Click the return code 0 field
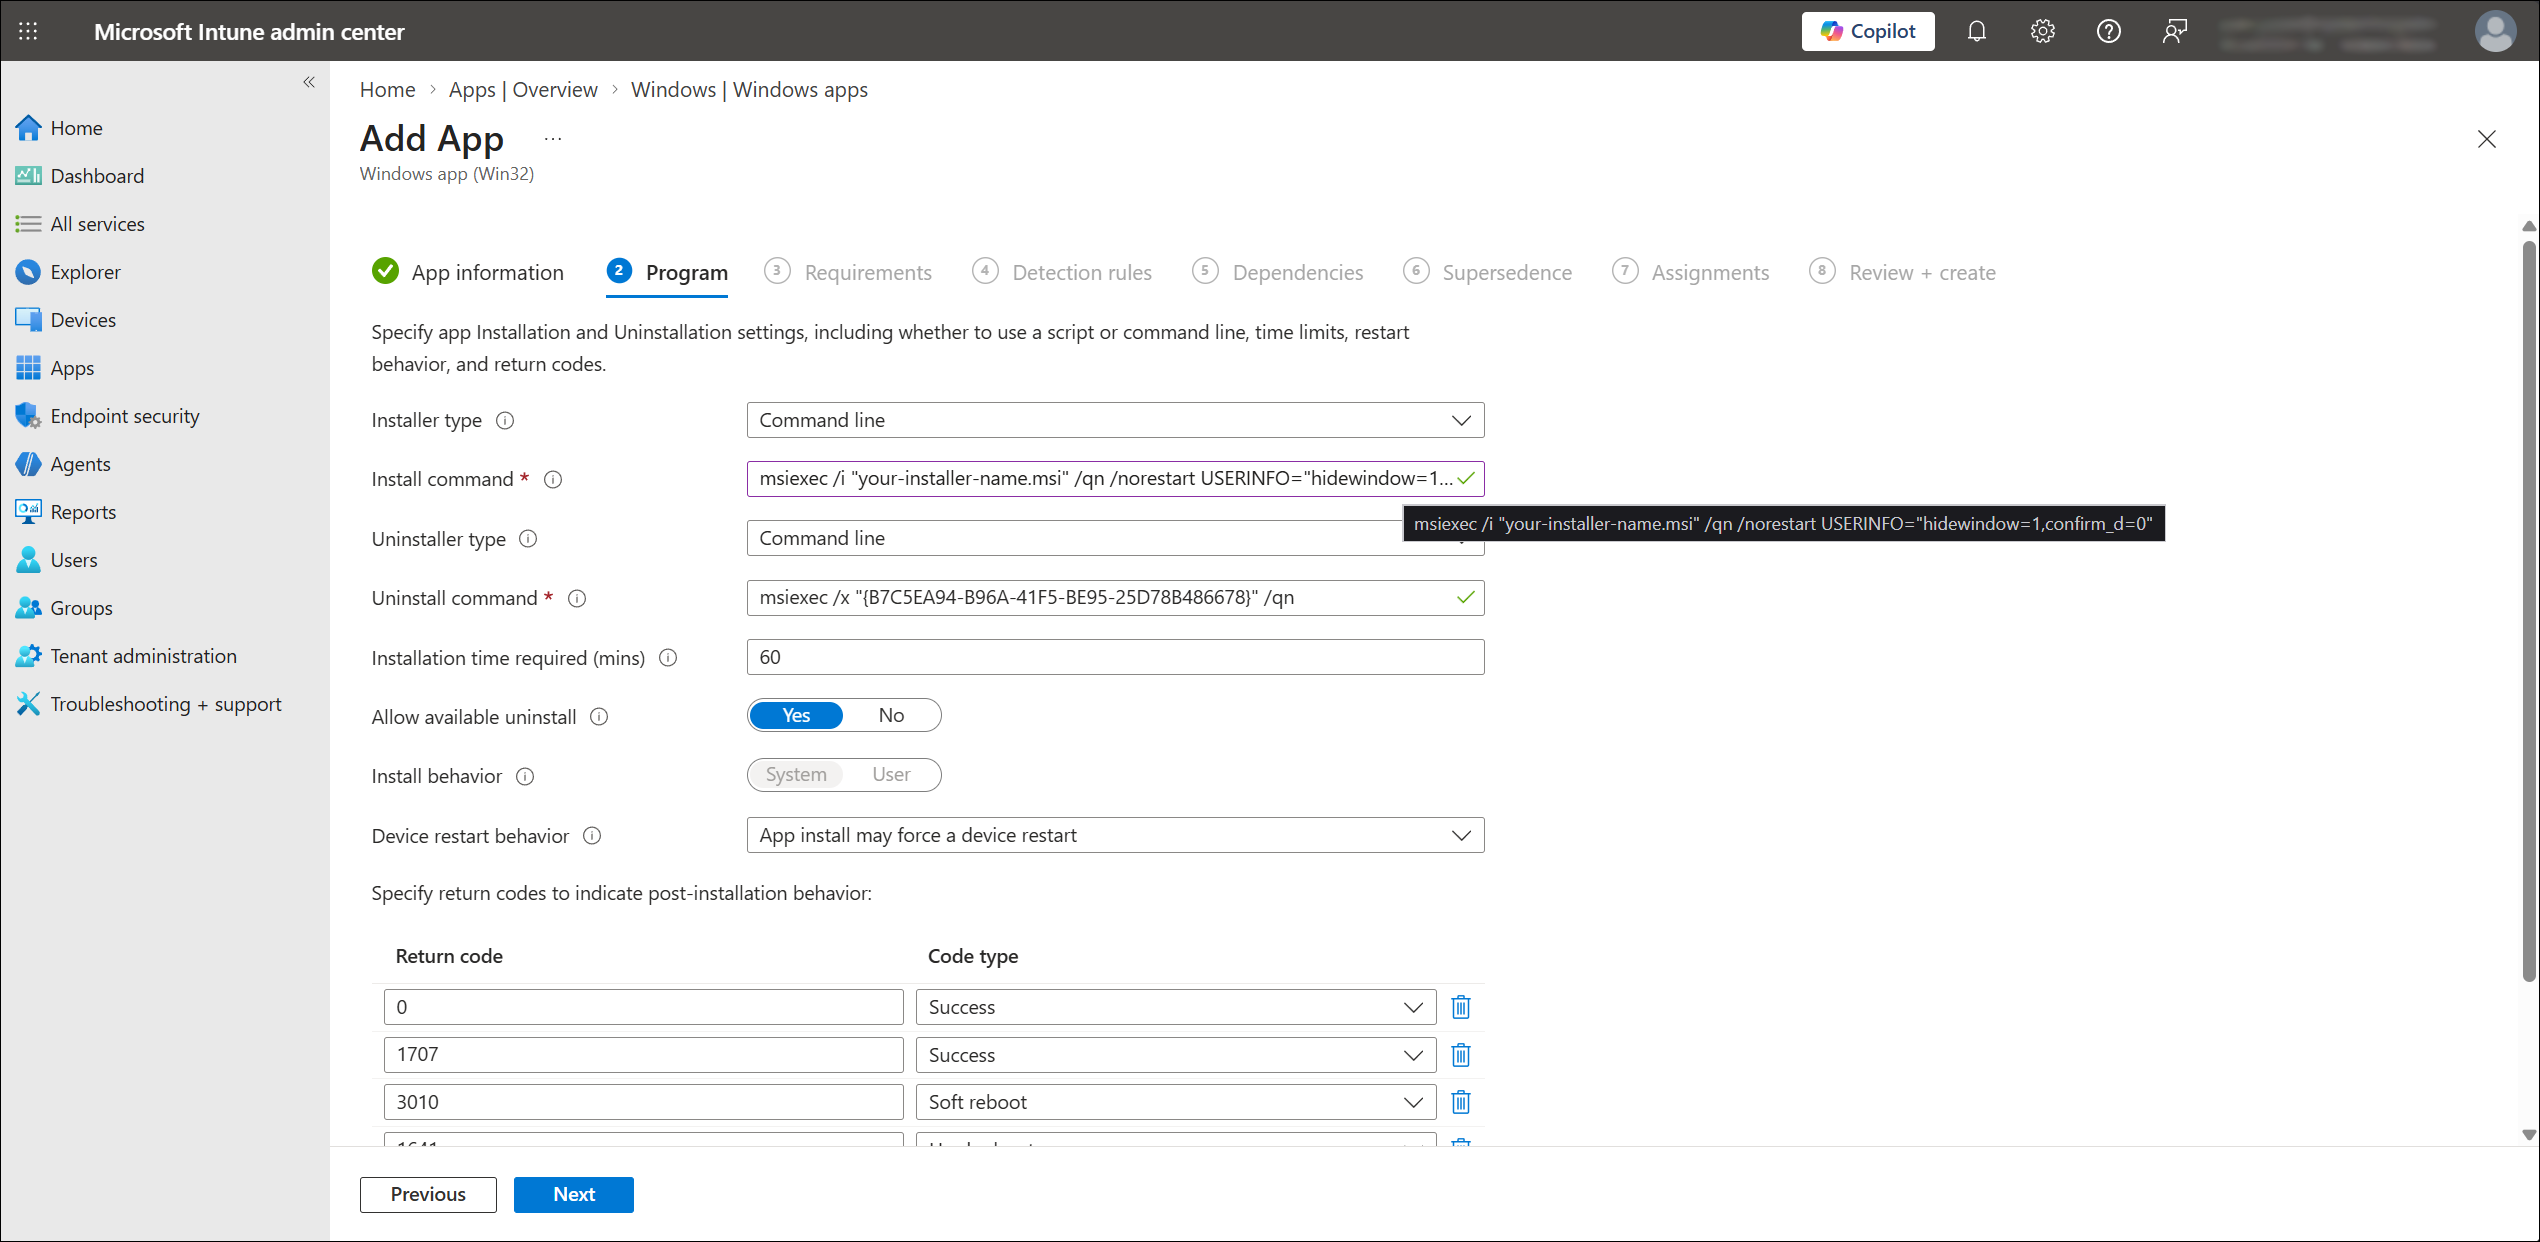This screenshot has height=1242, width=2540. [x=643, y=1007]
